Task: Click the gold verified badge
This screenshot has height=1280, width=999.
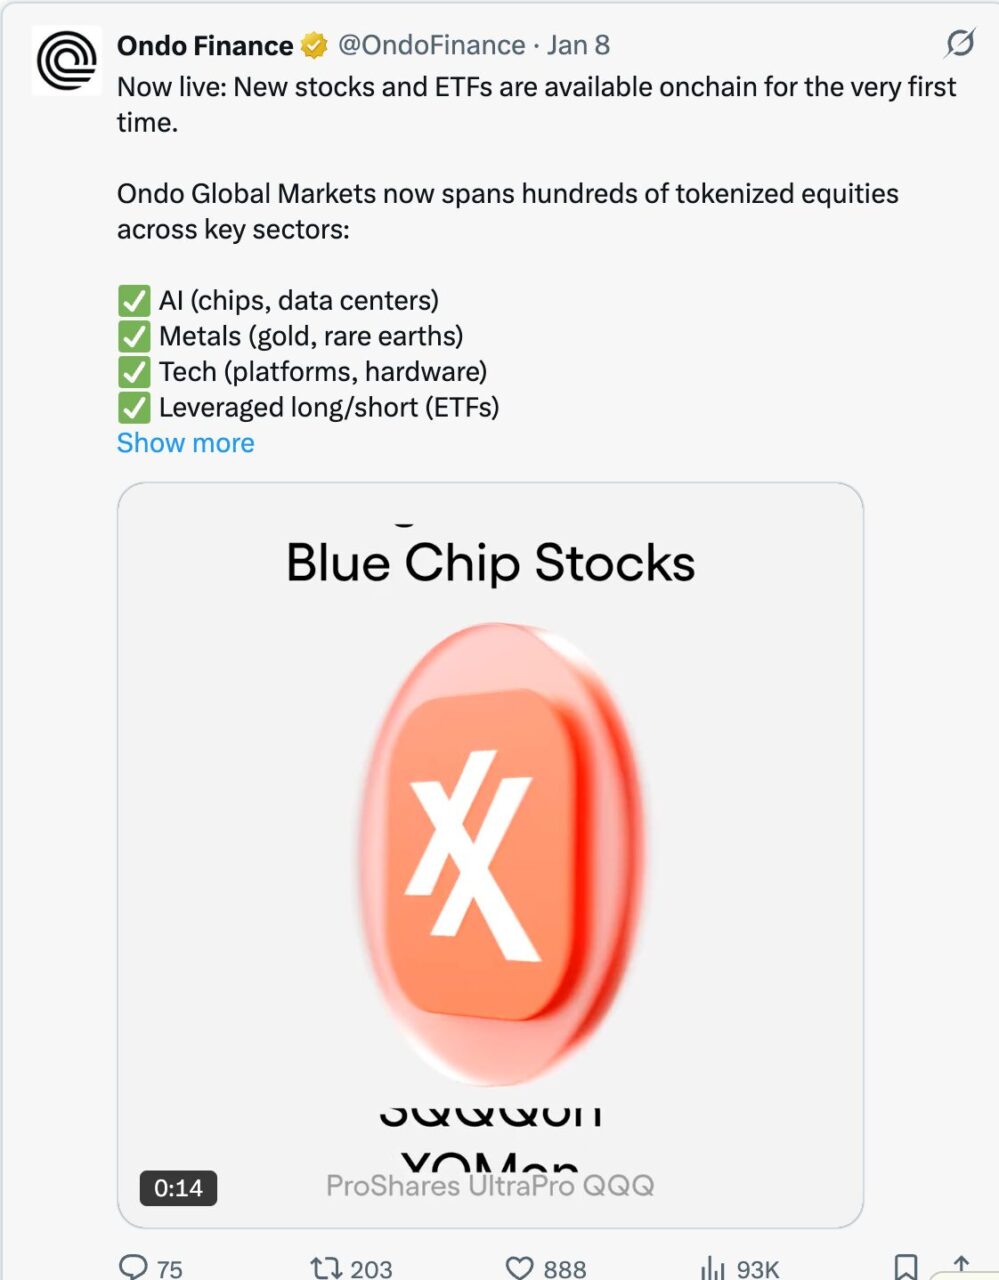Action: [x=314, y=46]
